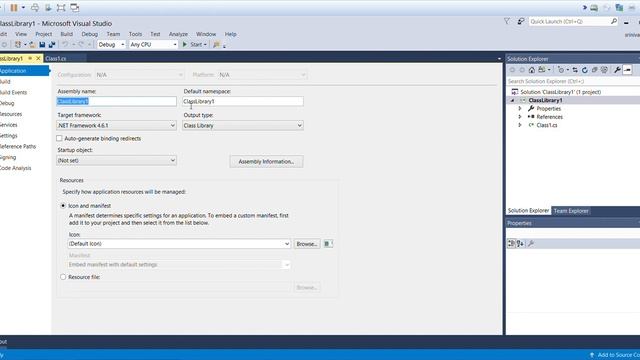Open the Analyze menu
This screenshot has width=640, height=360.
[x=178, y=34]
